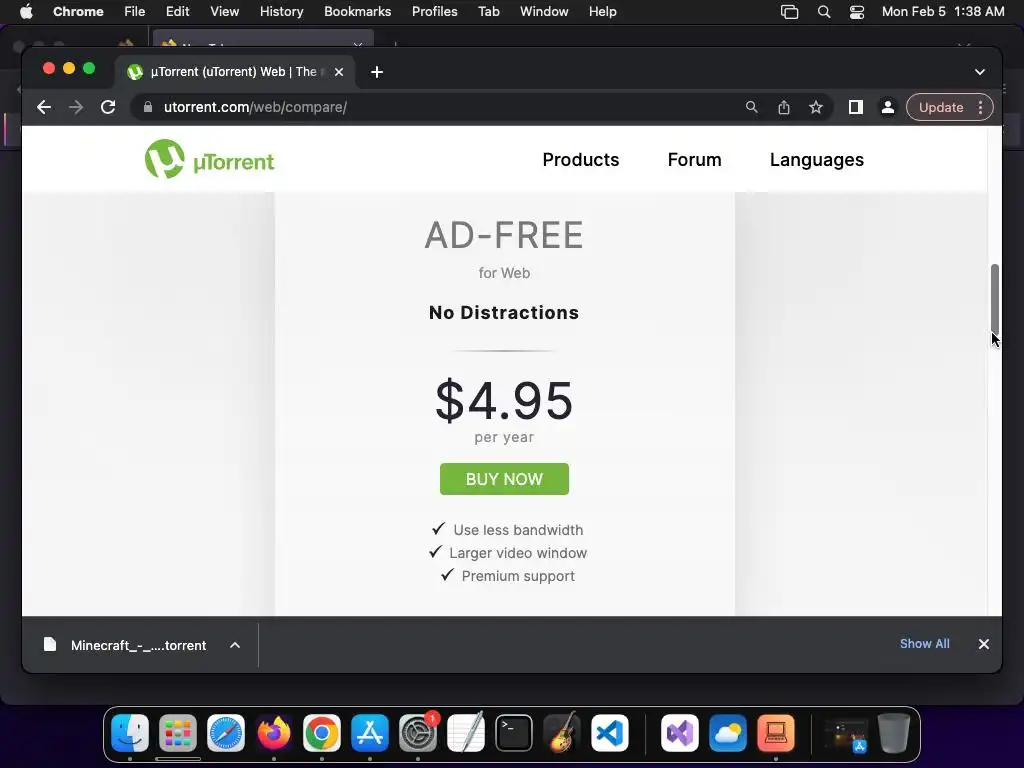Open the Apple menu
This screenshot has width=1024, height=768.
point(26,12)
